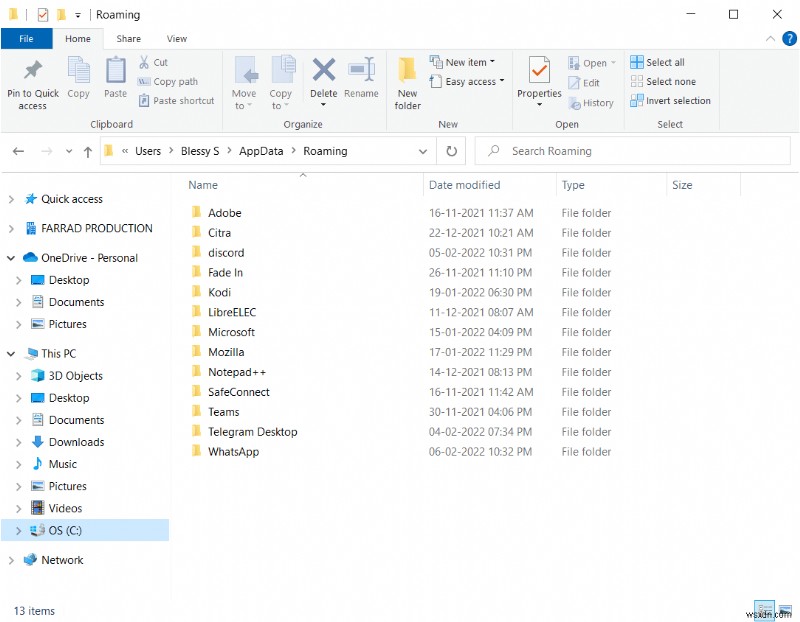This screenshot has width=800, height=622.
Task: Open the Move to menu
Action: [244, 84]
